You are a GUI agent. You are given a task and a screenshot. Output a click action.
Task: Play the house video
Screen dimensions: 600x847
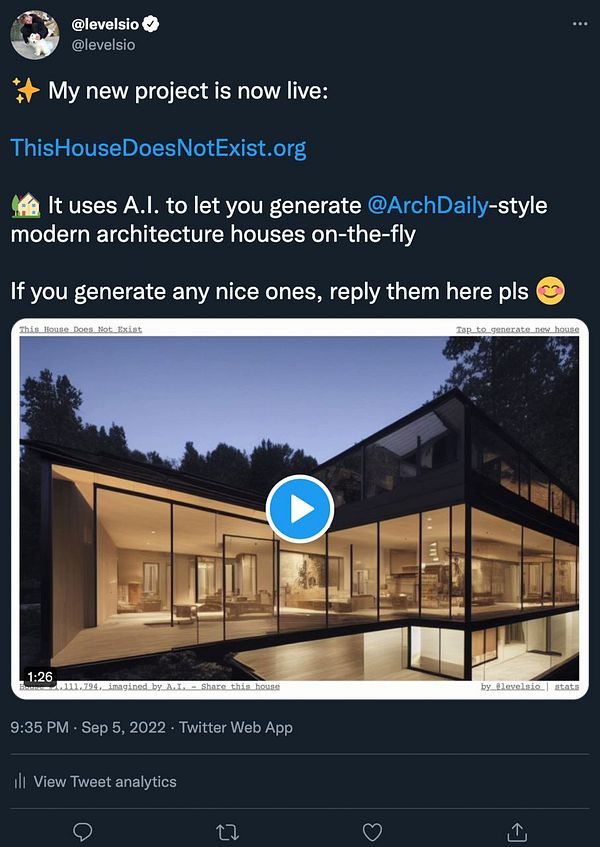click(x=300, y=509)
